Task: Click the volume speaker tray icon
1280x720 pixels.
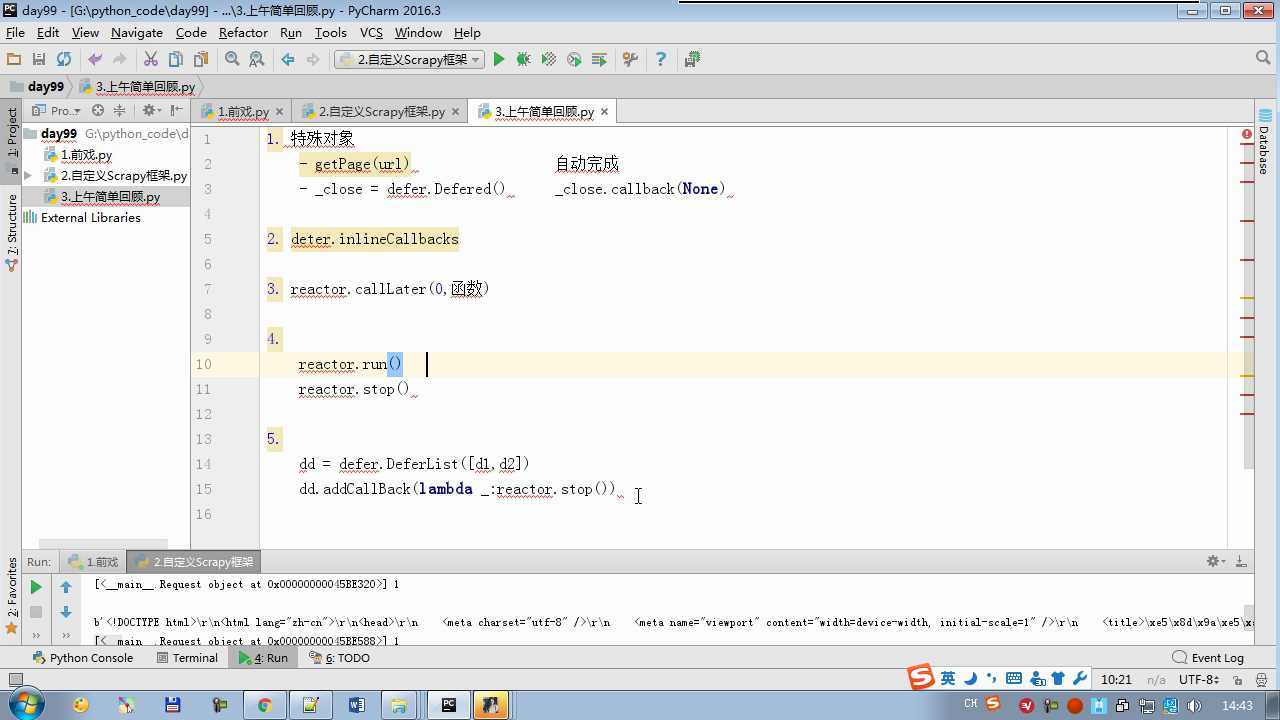Action: (x=1195, y=705)
